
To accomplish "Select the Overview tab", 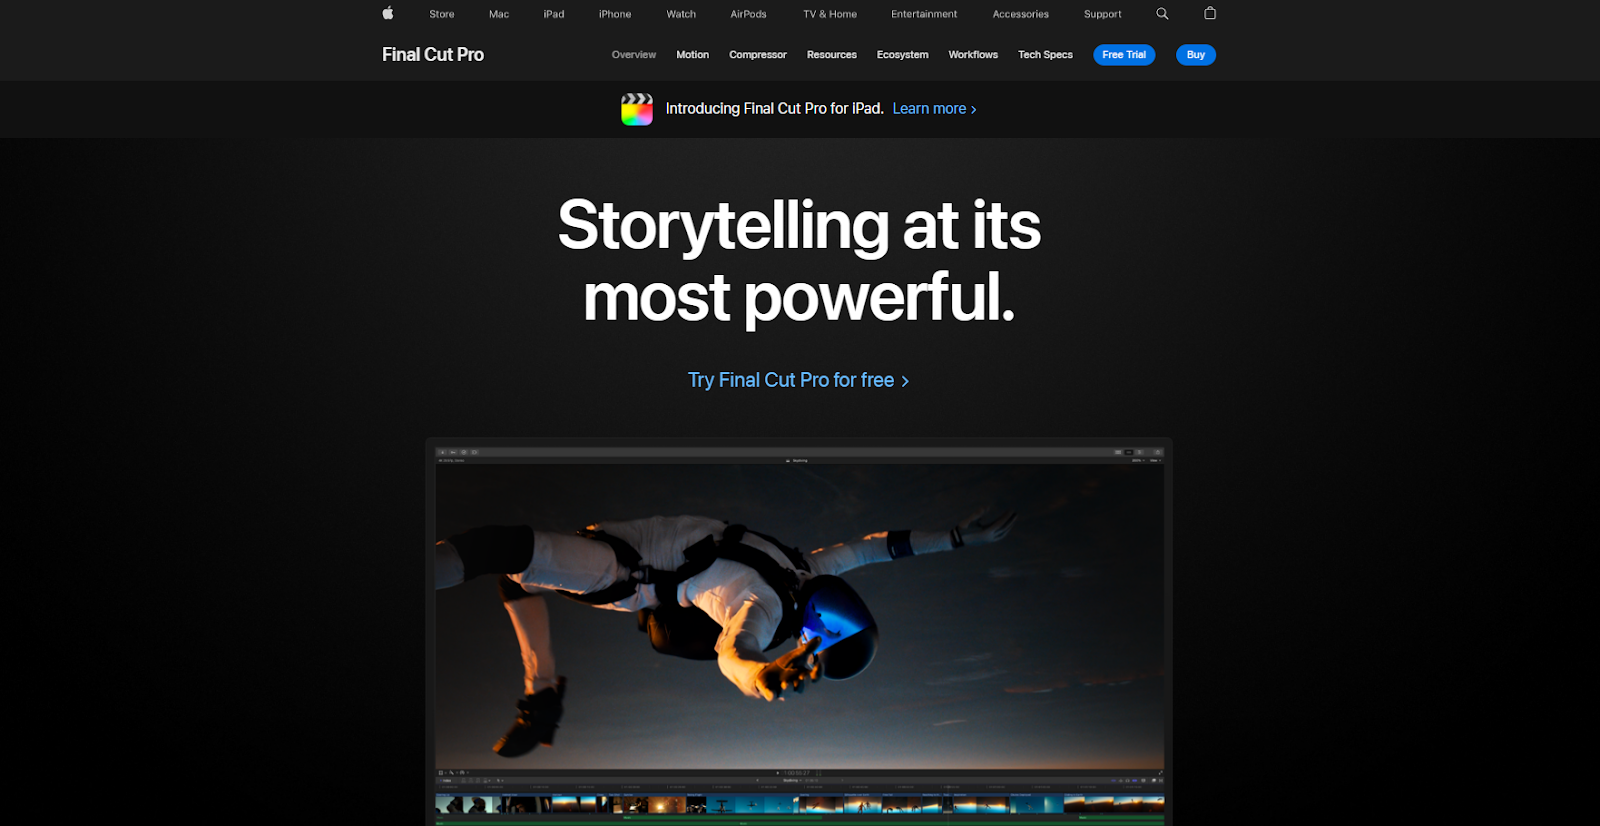I will pyautogui.click(x=634, y=55).
